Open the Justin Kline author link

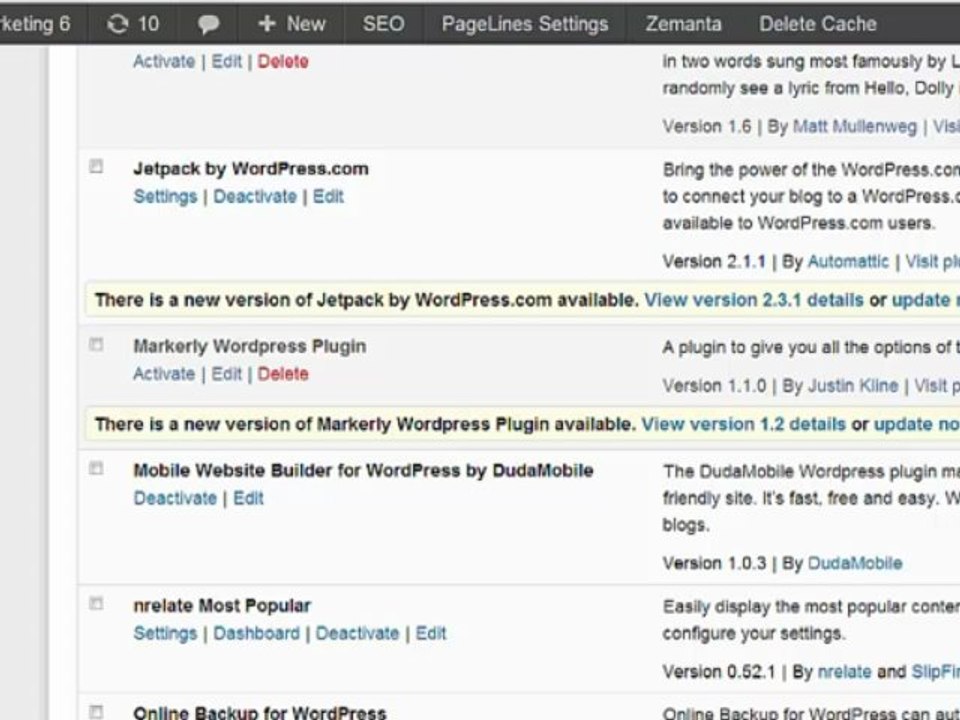pyautogui.click(x=853, y=386)
